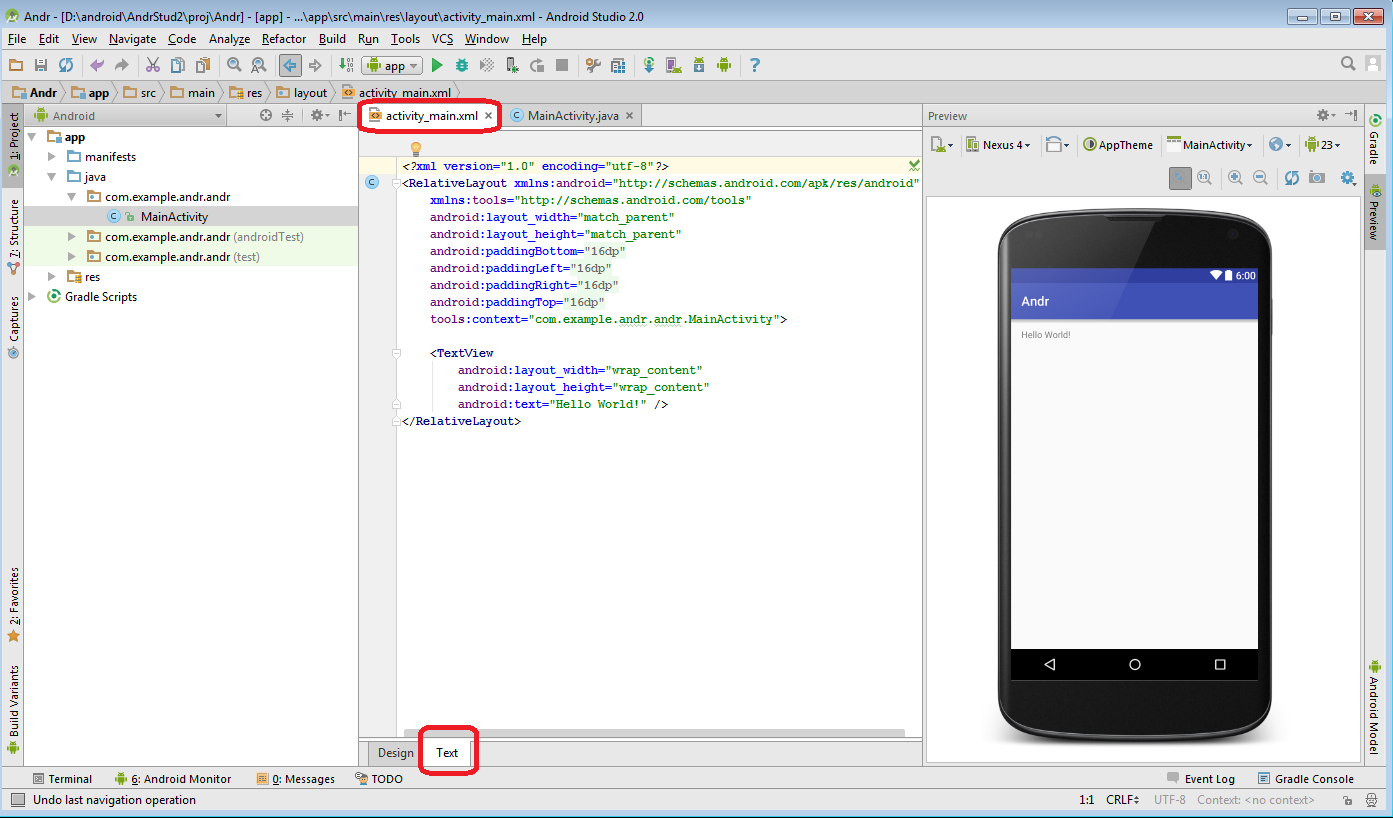Click the gray Stop square icon

click(x=562, y=65)
